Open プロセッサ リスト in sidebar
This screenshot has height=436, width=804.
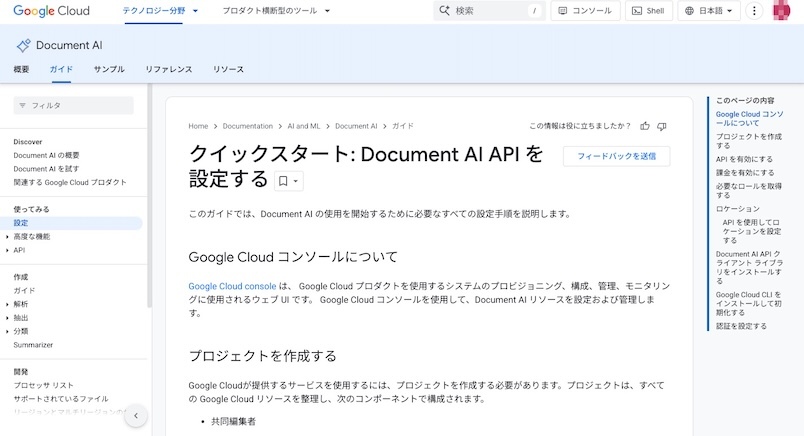click(x=44, y=385)
